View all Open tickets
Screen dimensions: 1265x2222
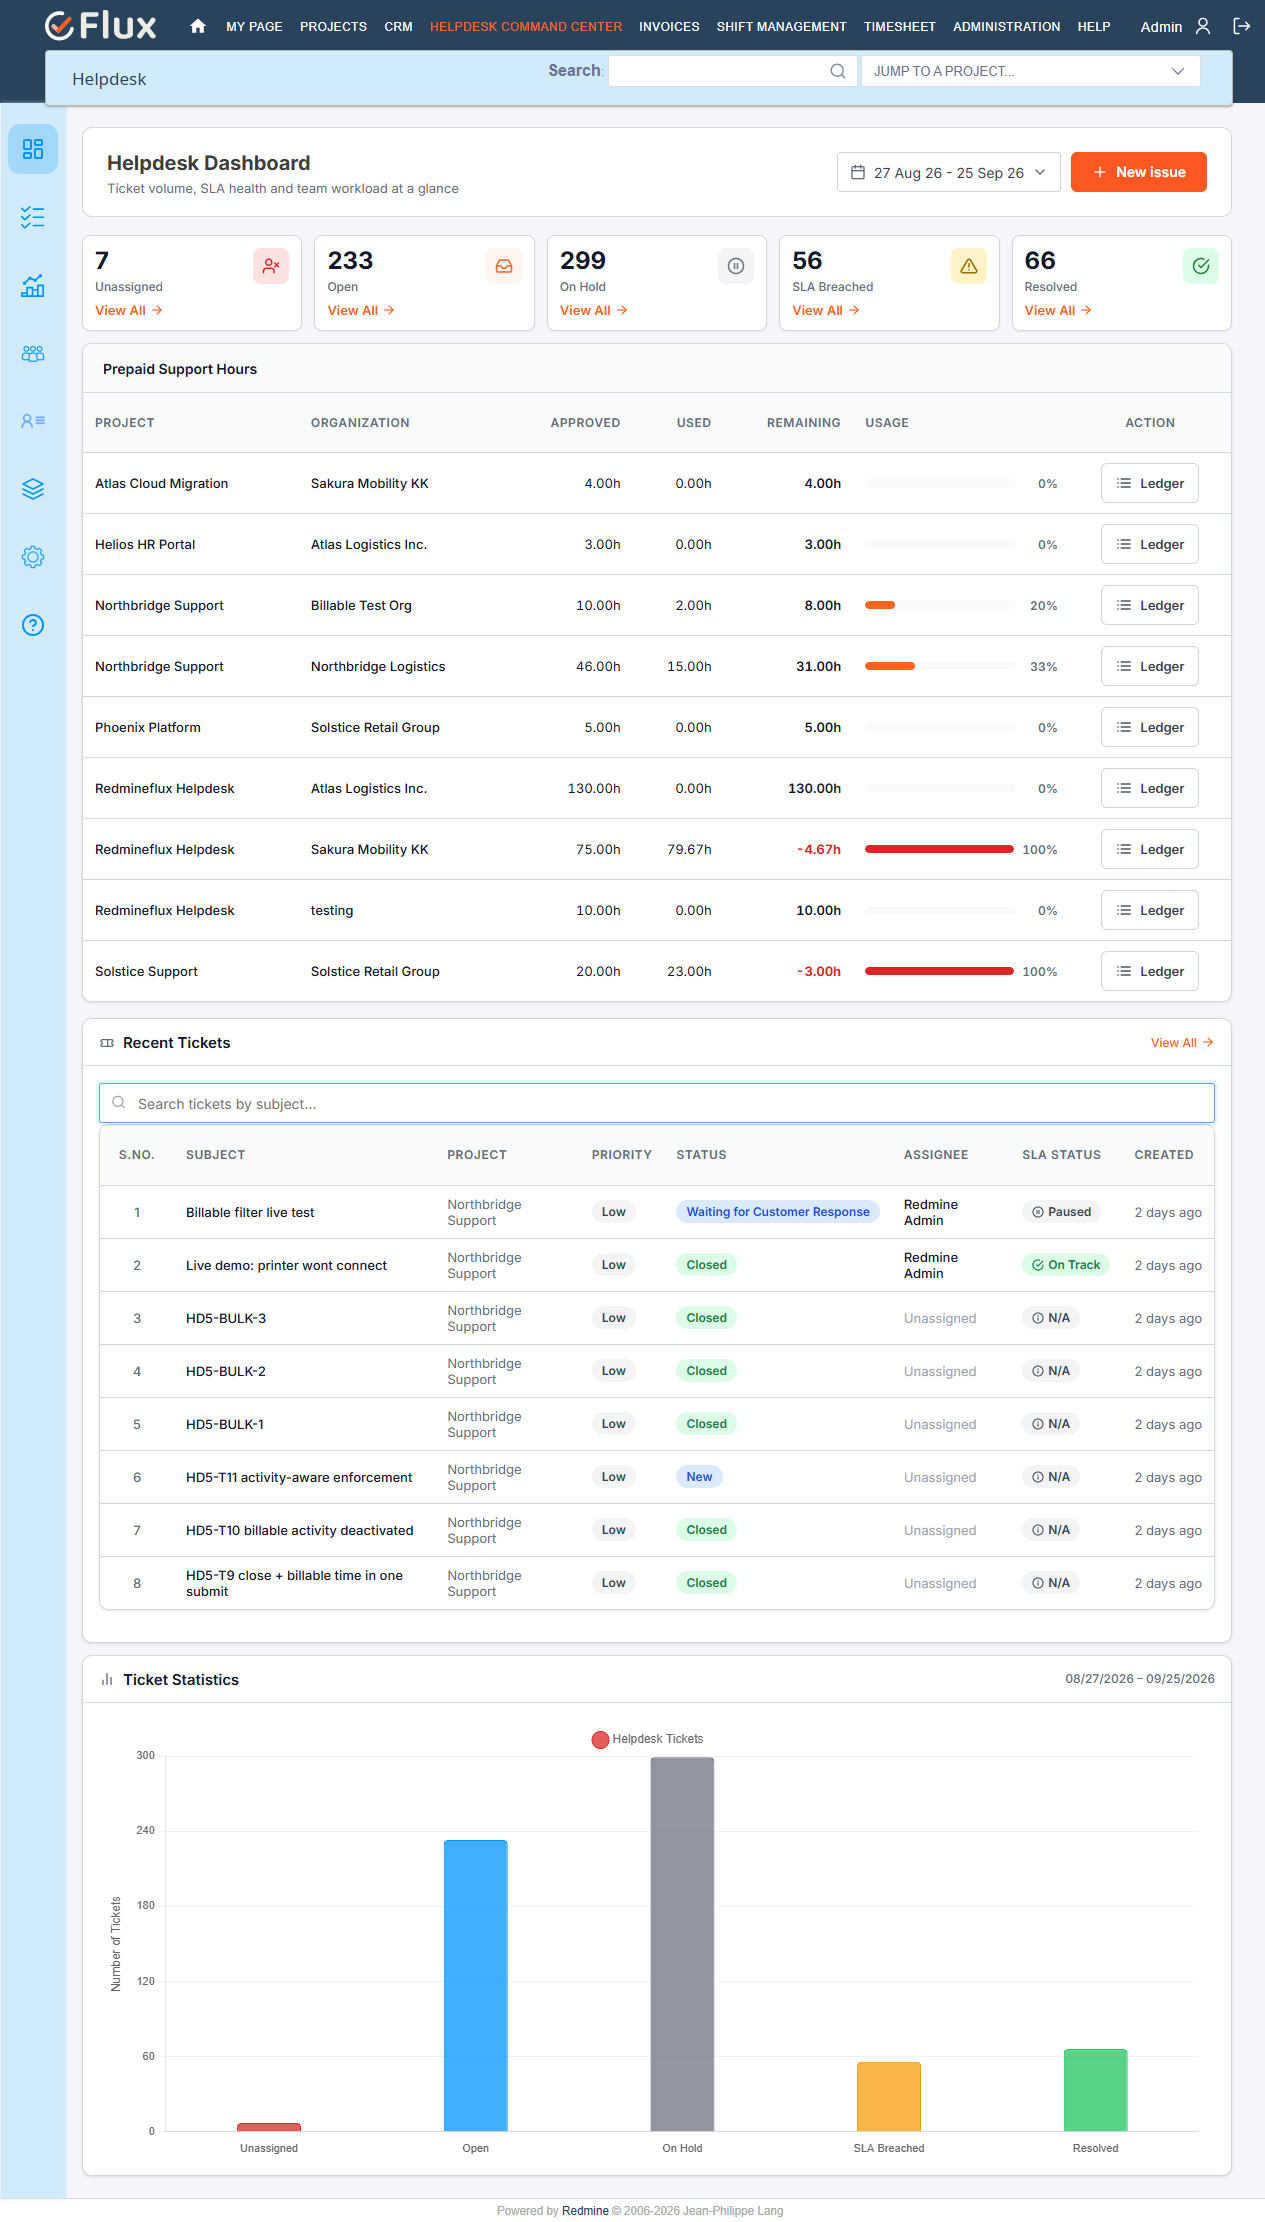tap(361, 311)
